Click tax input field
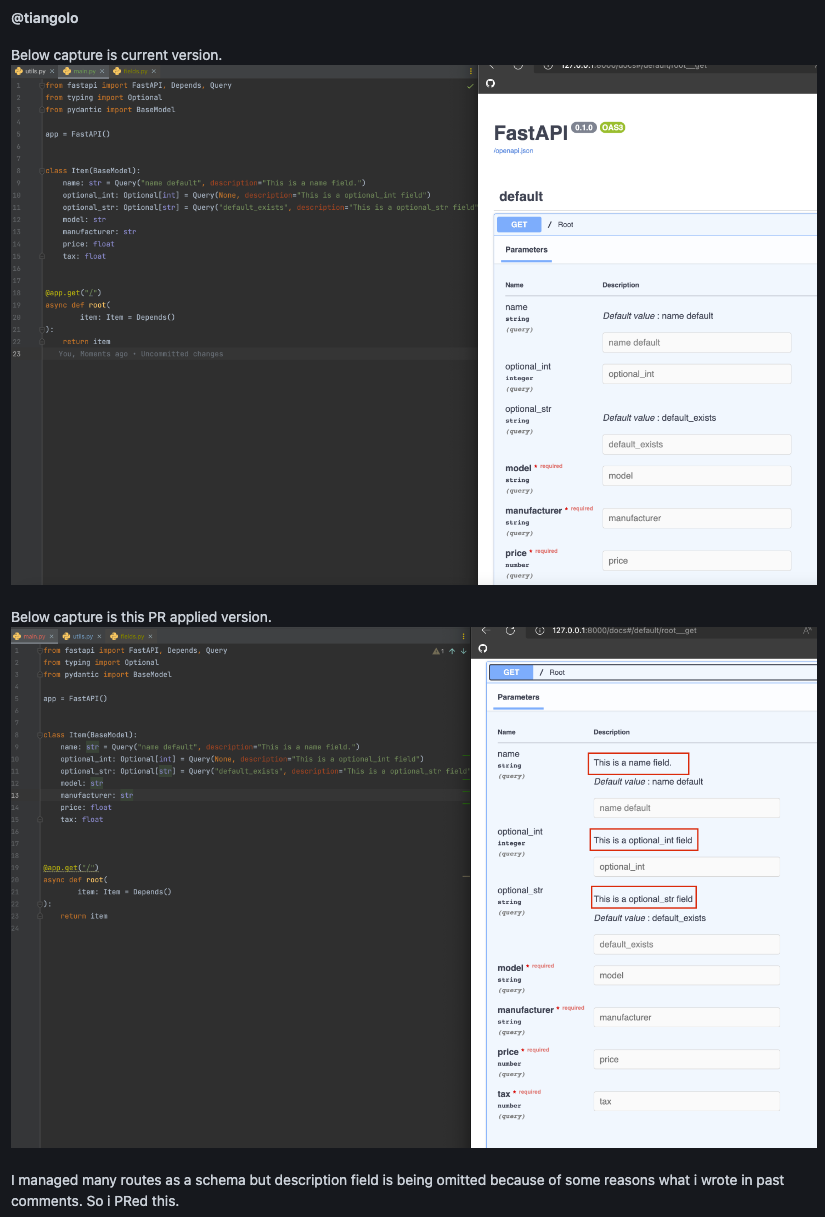 686,1101
